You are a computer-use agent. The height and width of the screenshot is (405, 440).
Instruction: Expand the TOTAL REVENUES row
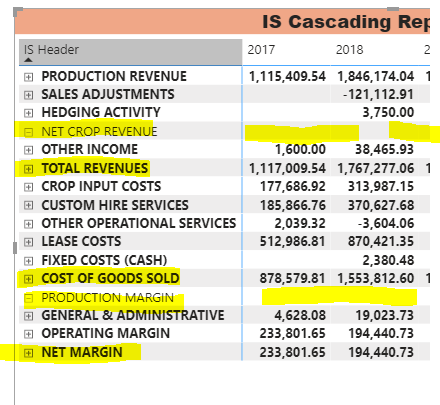click(28, 169)
